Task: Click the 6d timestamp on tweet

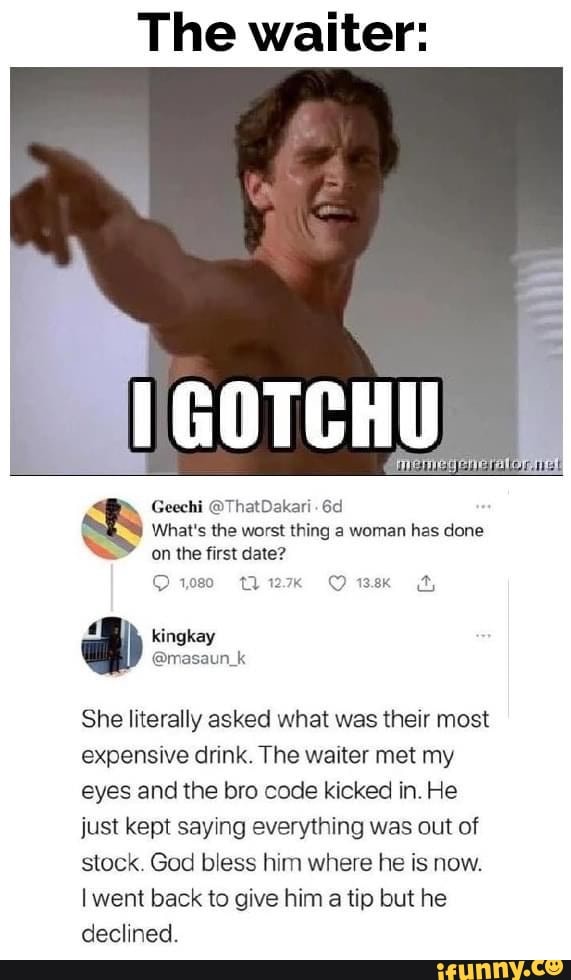Action: pos(331,506)
